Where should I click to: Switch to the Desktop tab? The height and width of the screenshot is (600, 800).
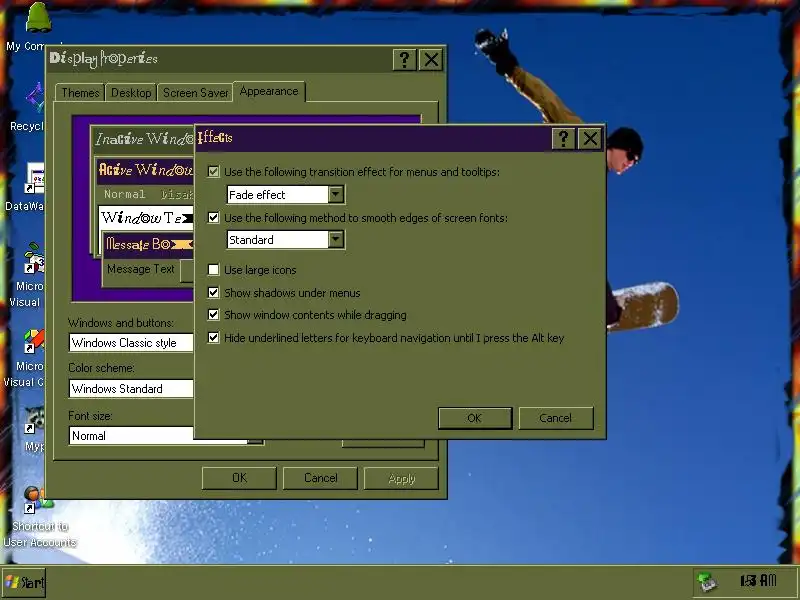(131, 92)
